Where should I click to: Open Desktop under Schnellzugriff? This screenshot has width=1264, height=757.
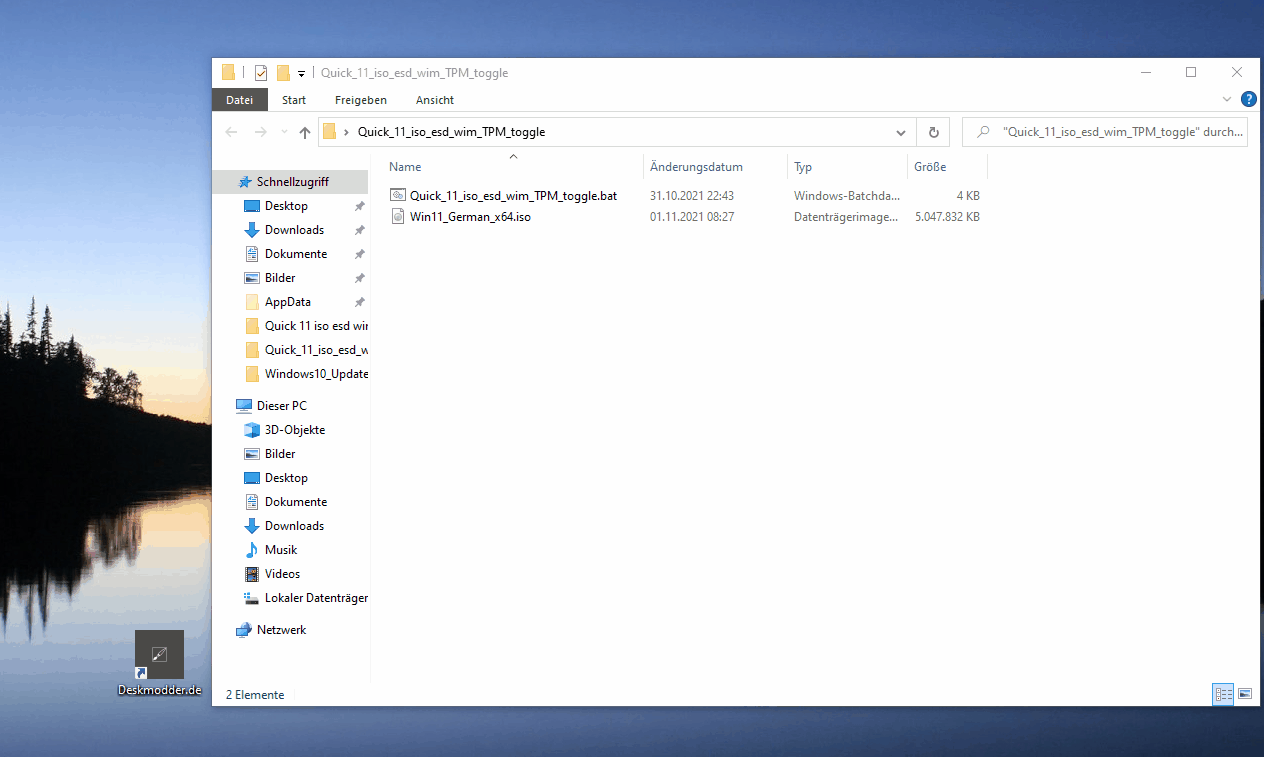coord(286,206)
